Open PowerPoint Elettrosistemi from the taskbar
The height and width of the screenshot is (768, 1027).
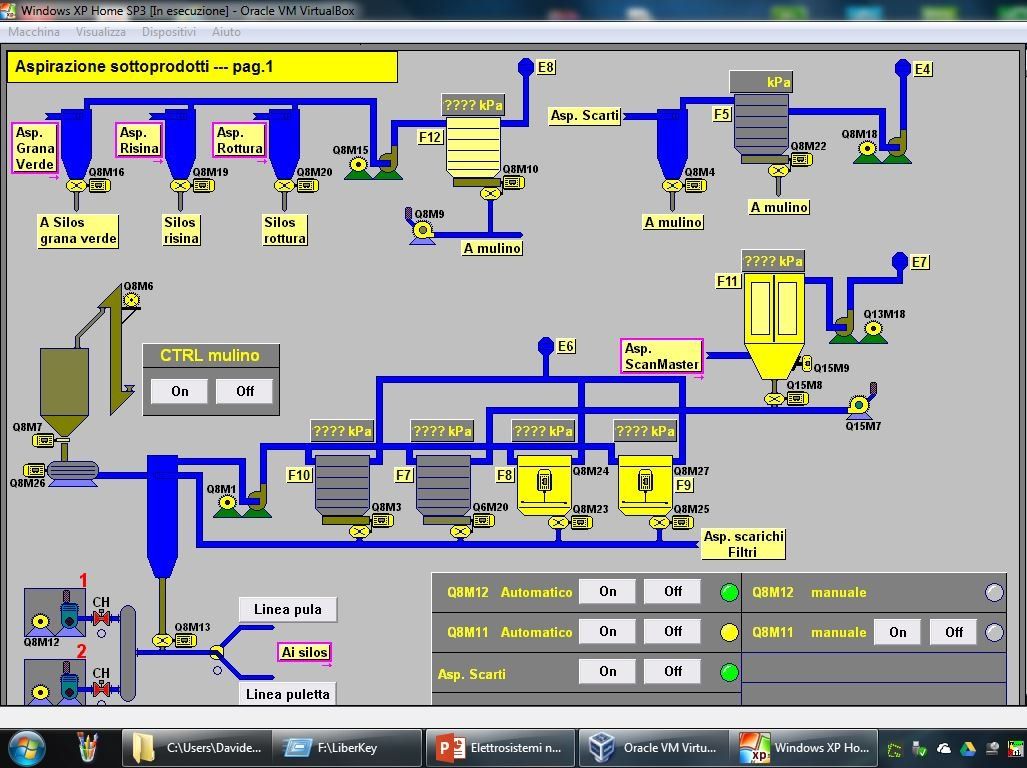click(x=499, y=747)
